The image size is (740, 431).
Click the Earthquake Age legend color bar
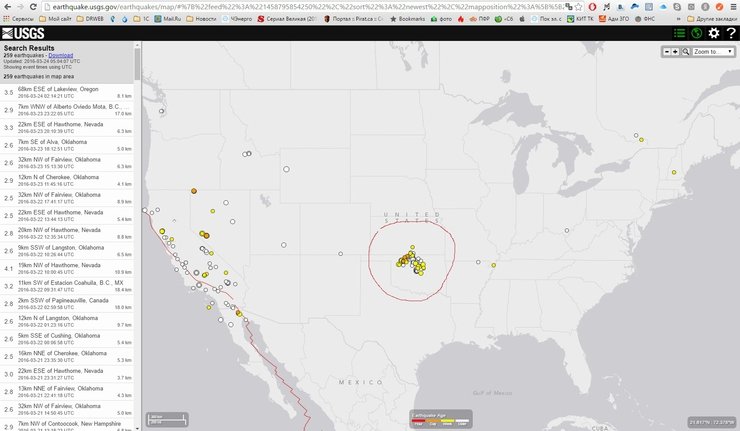click(x=441, y=421)
